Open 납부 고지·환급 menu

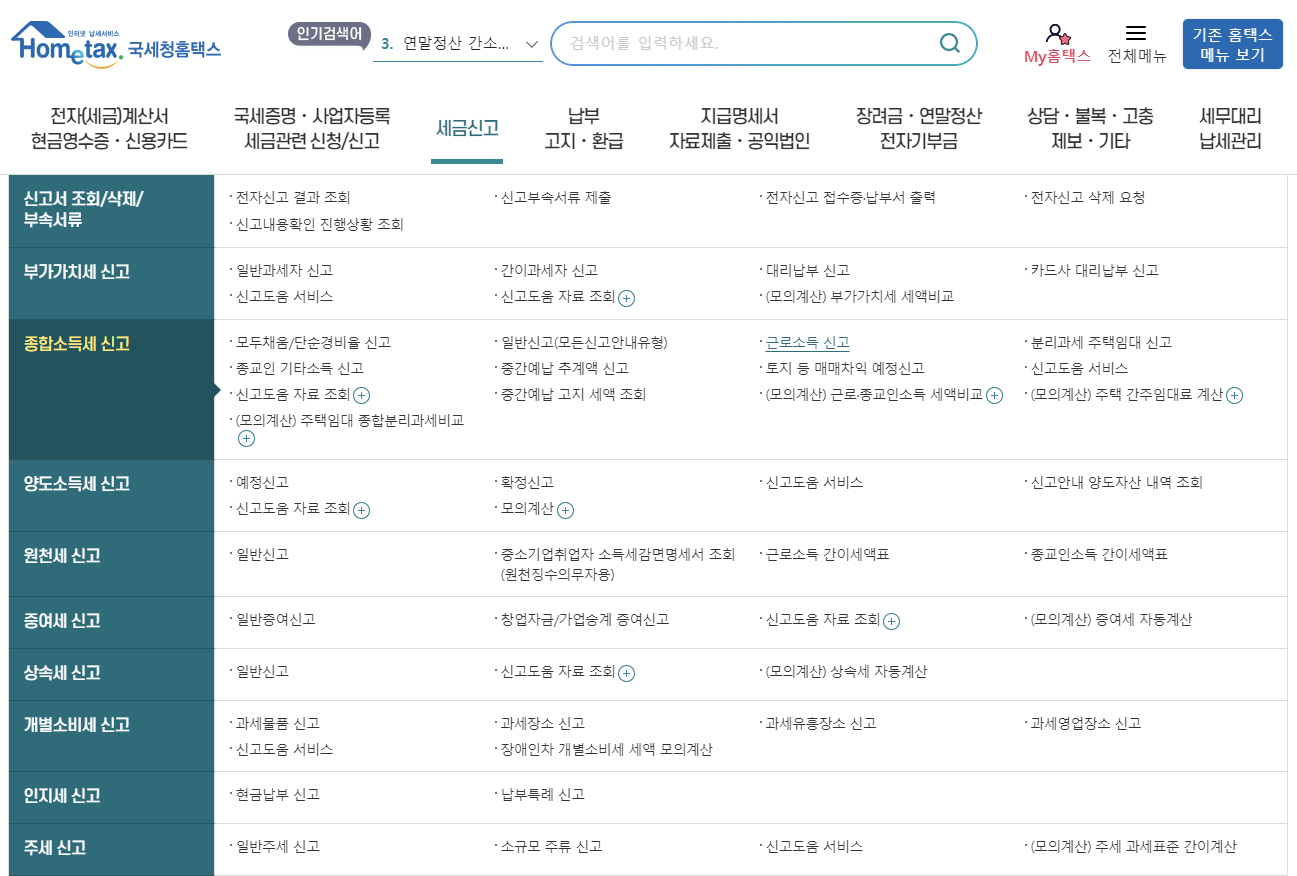[583, 129]
